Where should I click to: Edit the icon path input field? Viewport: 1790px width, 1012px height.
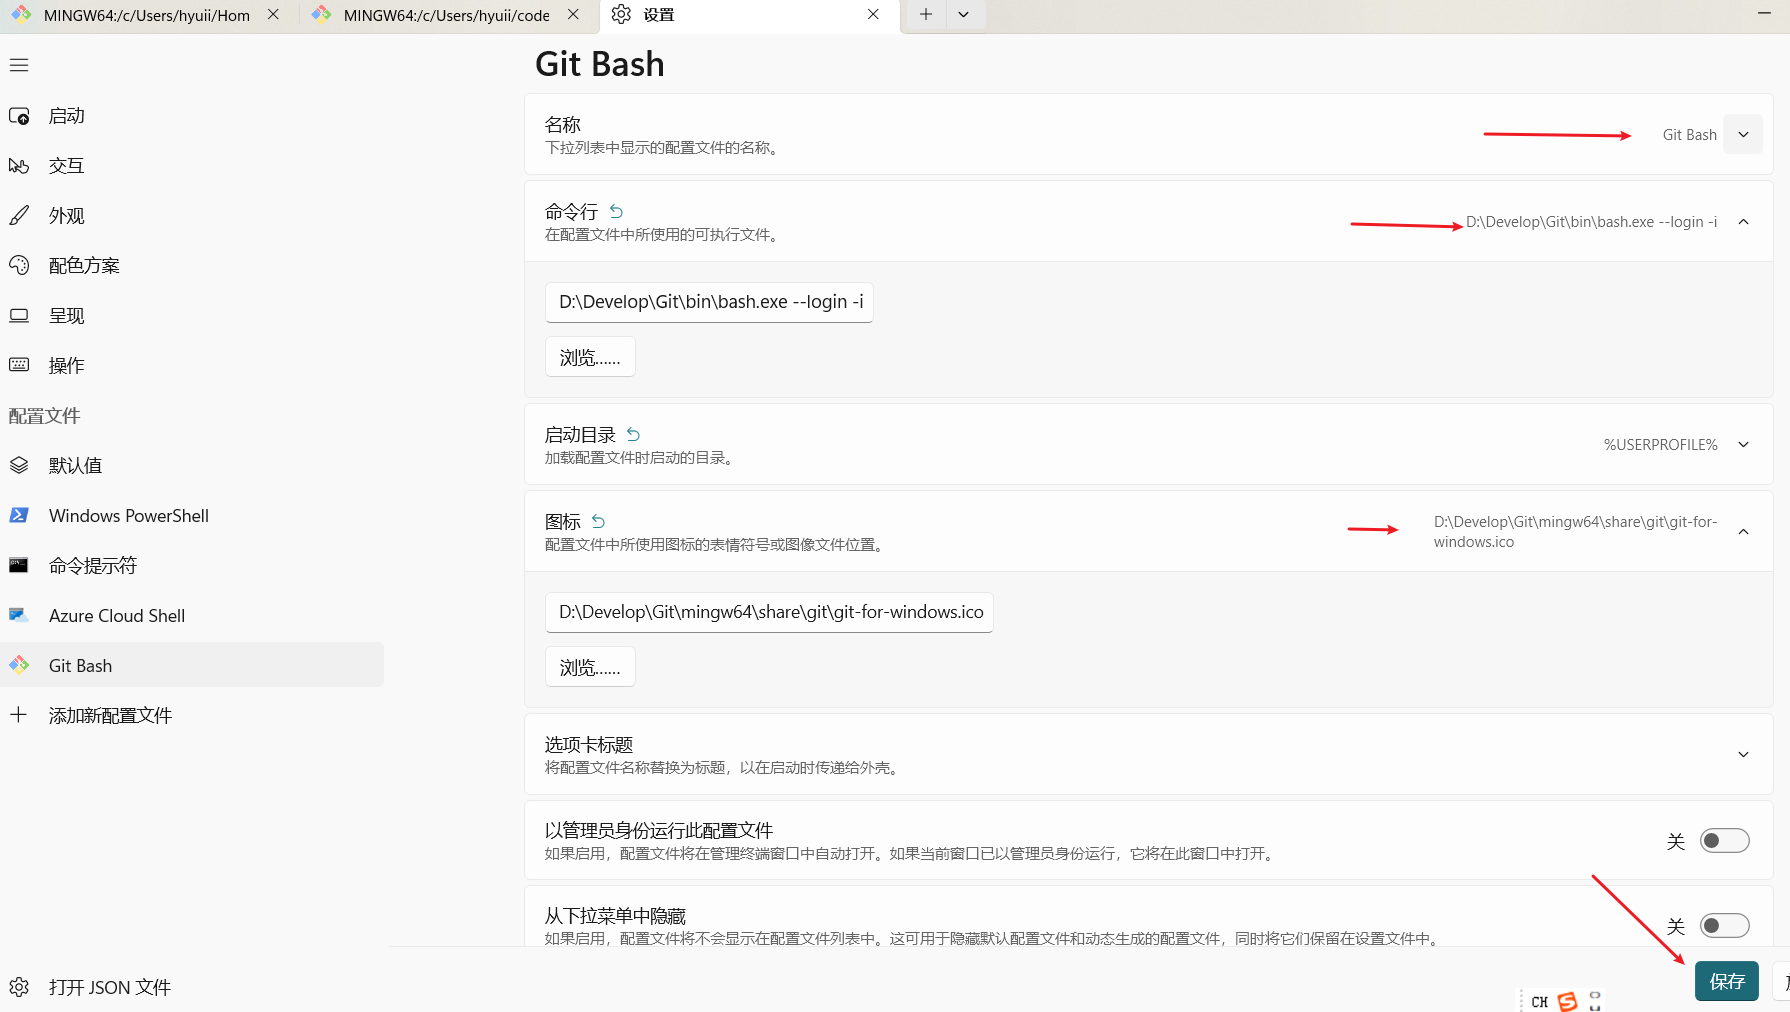[x=769, y=612]
